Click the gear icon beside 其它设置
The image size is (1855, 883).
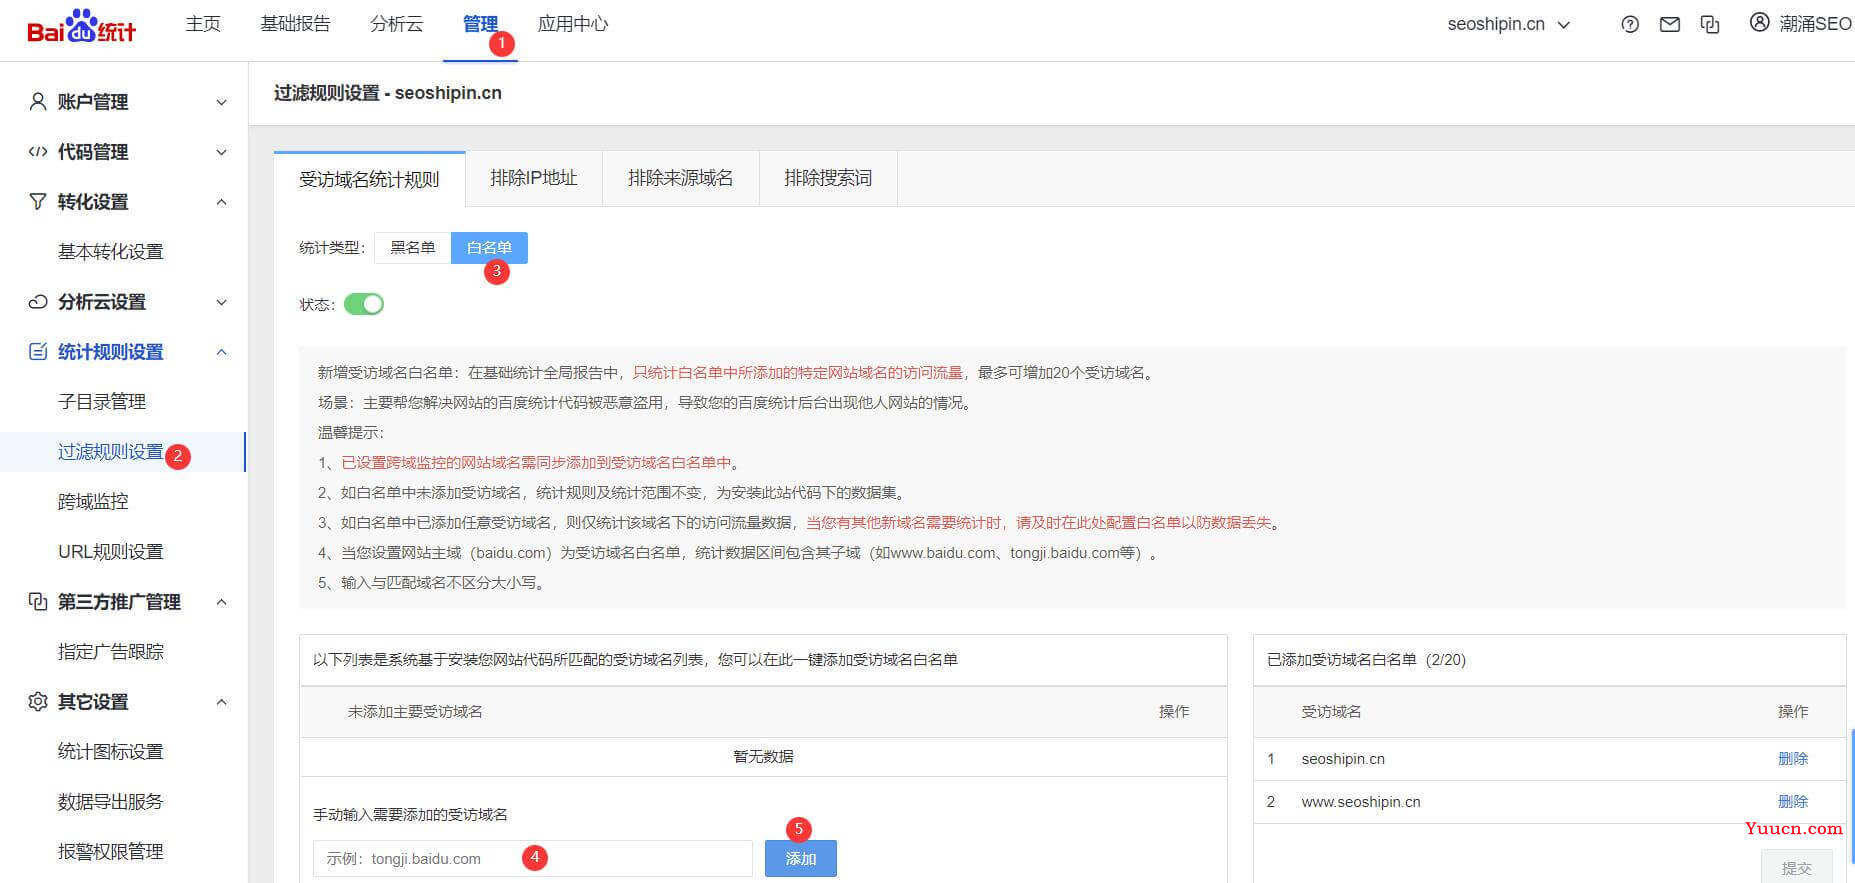point(38,701)
